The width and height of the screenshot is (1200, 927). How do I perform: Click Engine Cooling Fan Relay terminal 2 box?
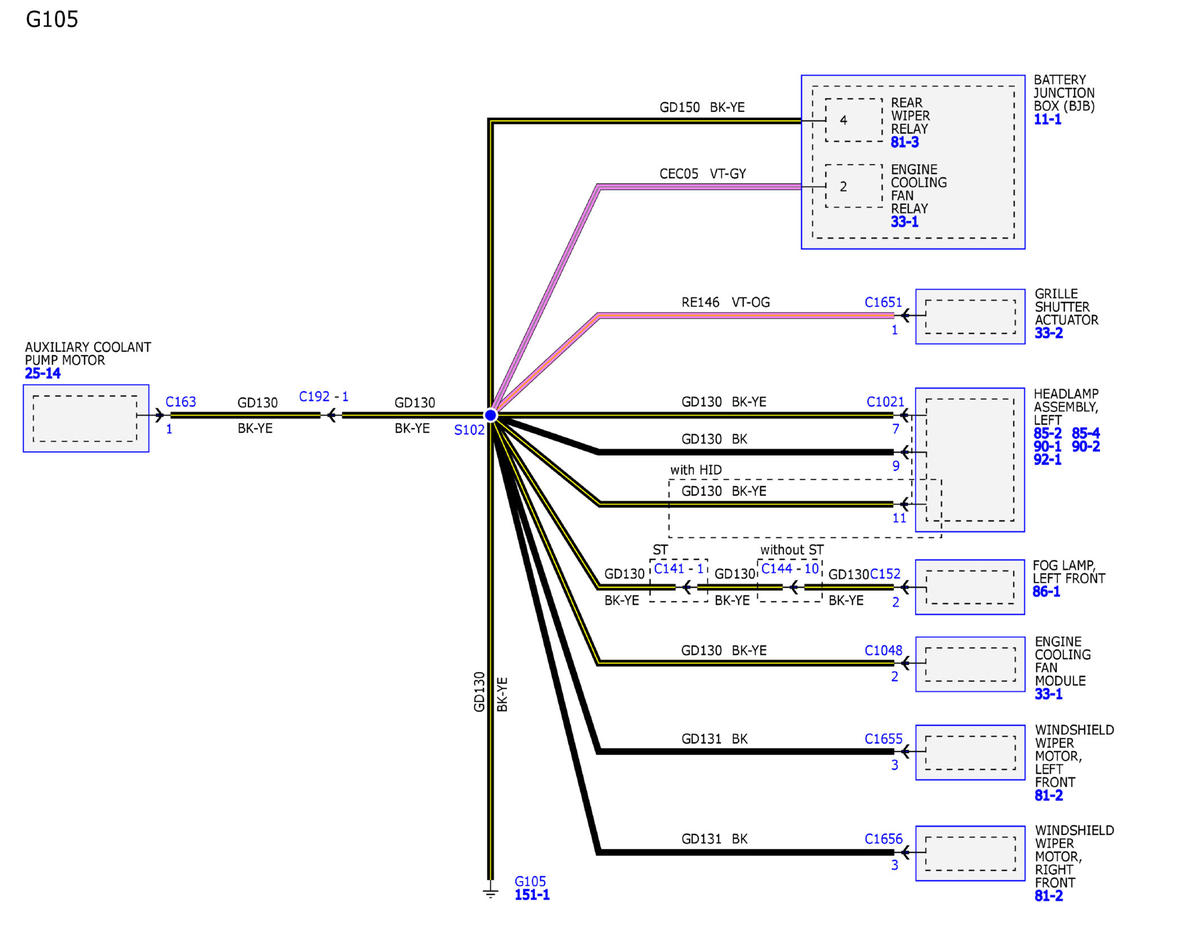[x=854, y=186]
